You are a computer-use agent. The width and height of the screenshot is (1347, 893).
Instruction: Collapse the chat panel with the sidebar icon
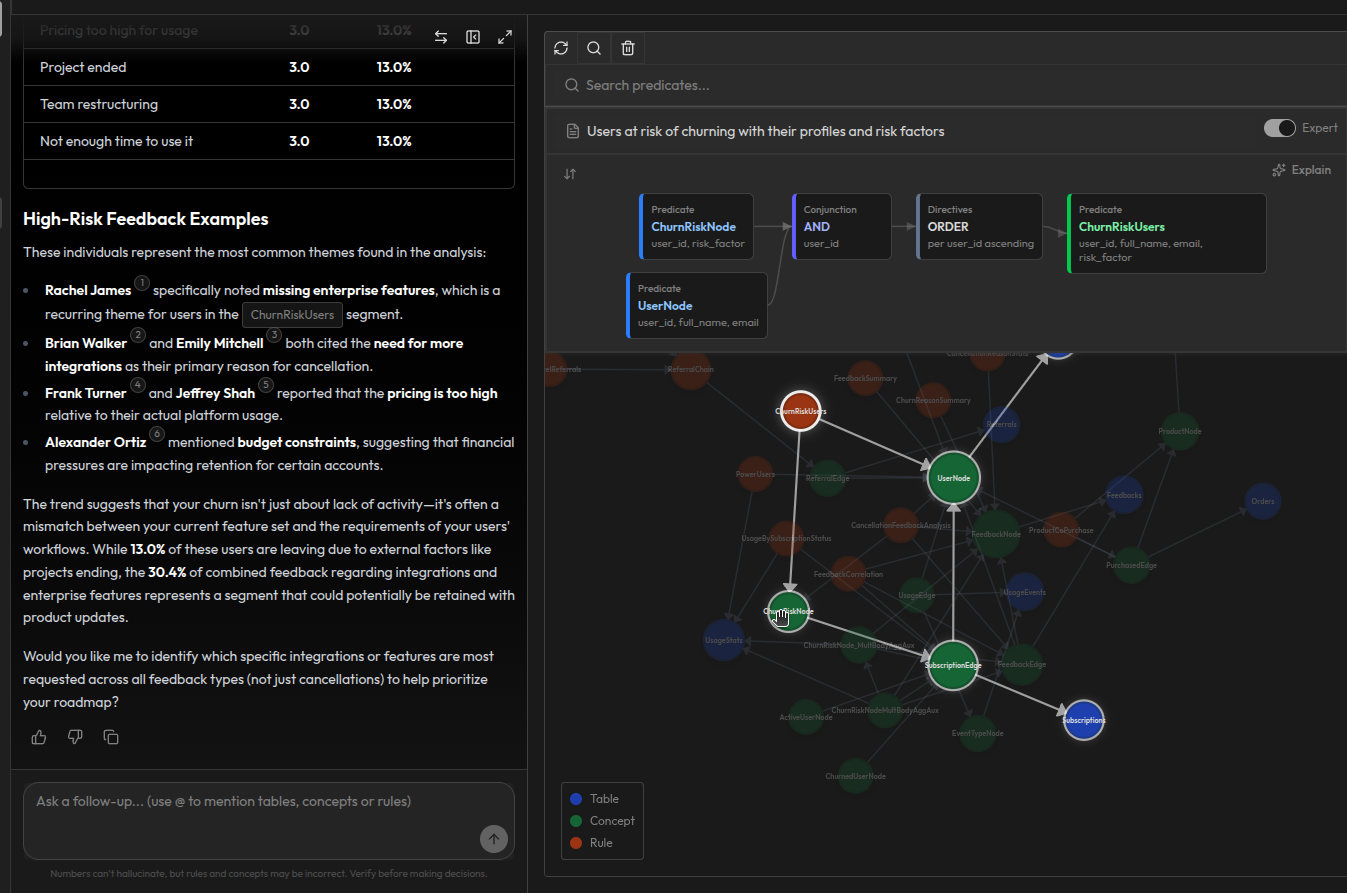point(472,36)
